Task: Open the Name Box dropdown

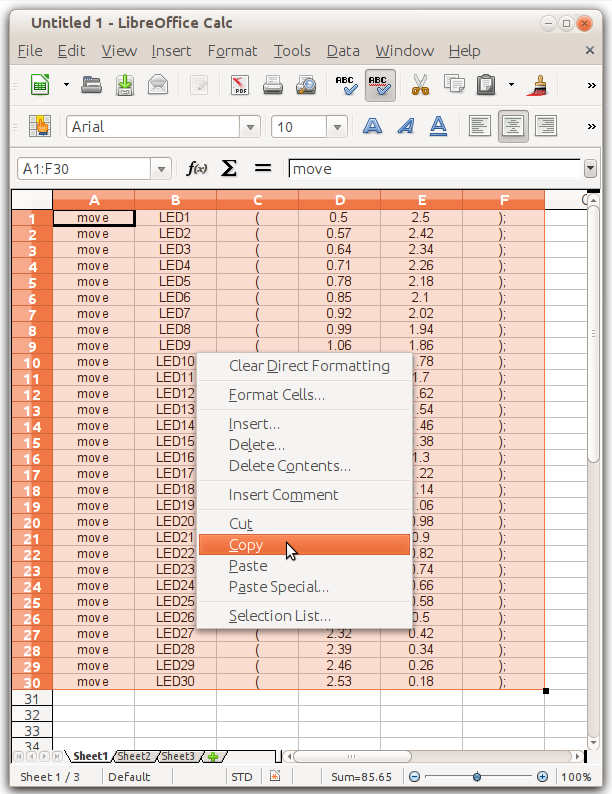Action: pos(161,169)
